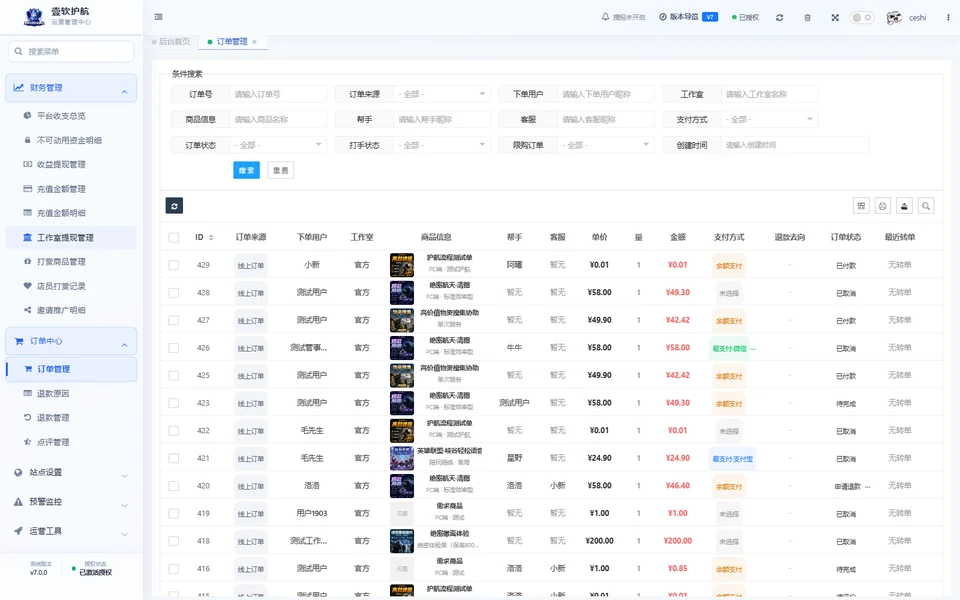Screen dimensions: 960x600
Task: Open the ceshi user avatar menu
Action: tap(906, 18)
